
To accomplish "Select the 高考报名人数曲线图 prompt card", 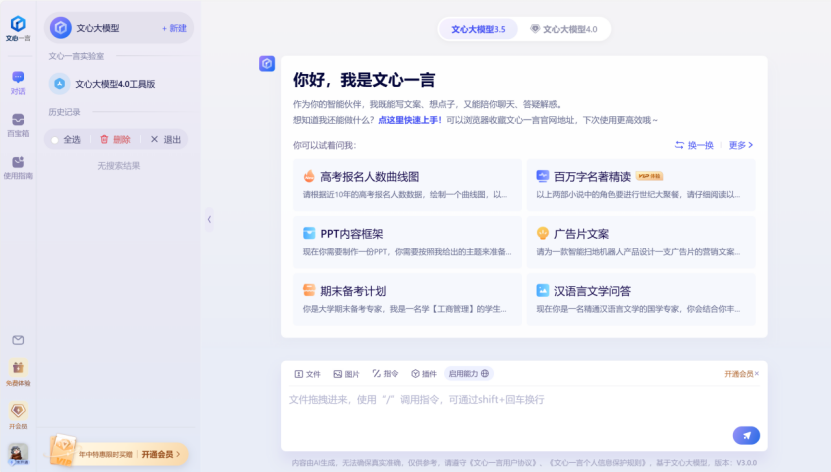I will click(x=407, y=184).
